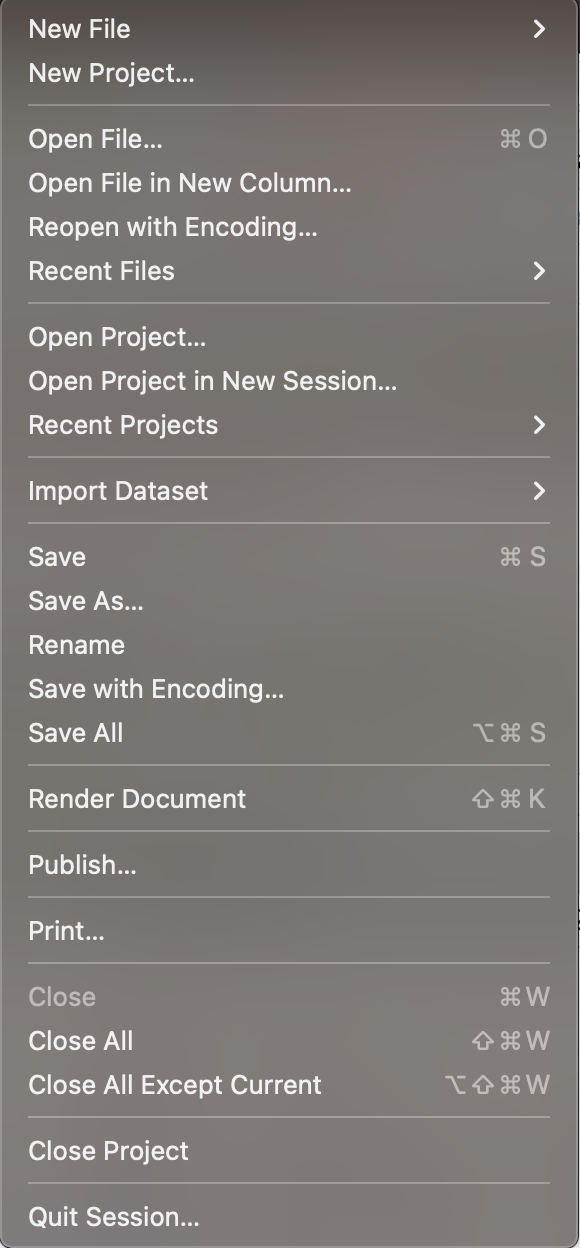Select Close All Except Current
Screen dimensions: 580x1248
pyautogui.click(x=289, y=1085)
